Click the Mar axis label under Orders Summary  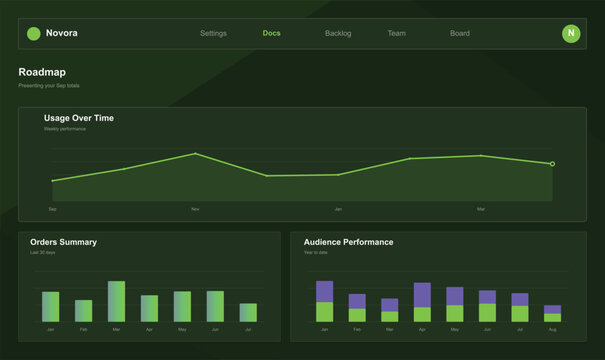[x=117, y=330]
